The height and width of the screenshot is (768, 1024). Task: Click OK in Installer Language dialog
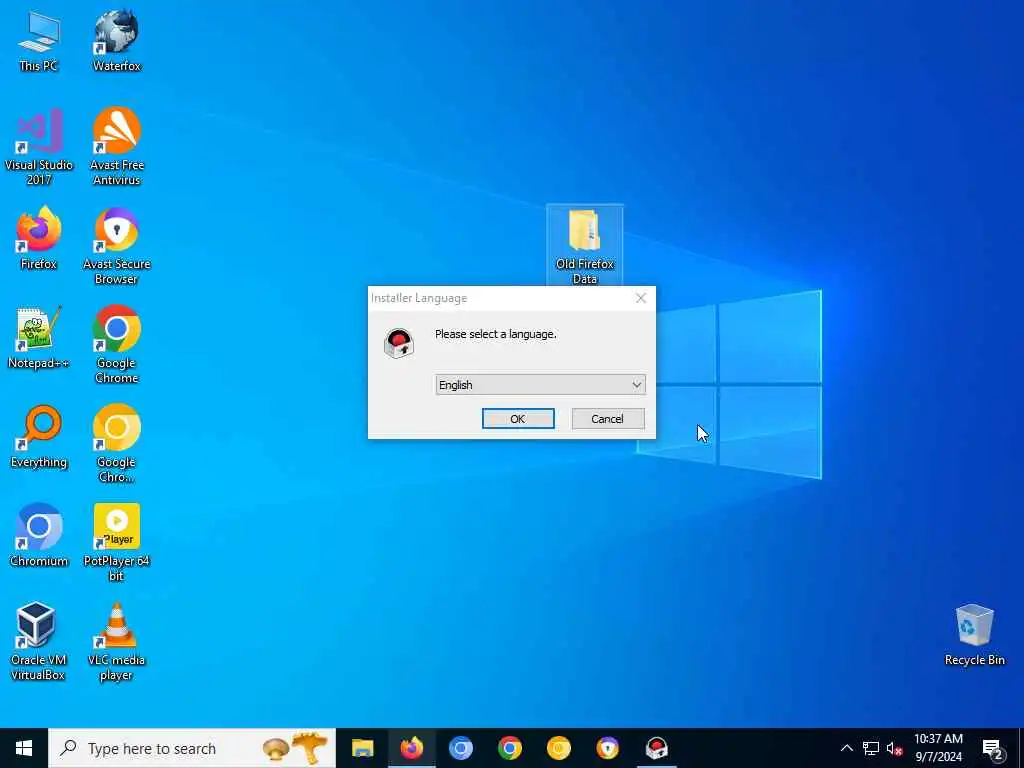(518, 419)
